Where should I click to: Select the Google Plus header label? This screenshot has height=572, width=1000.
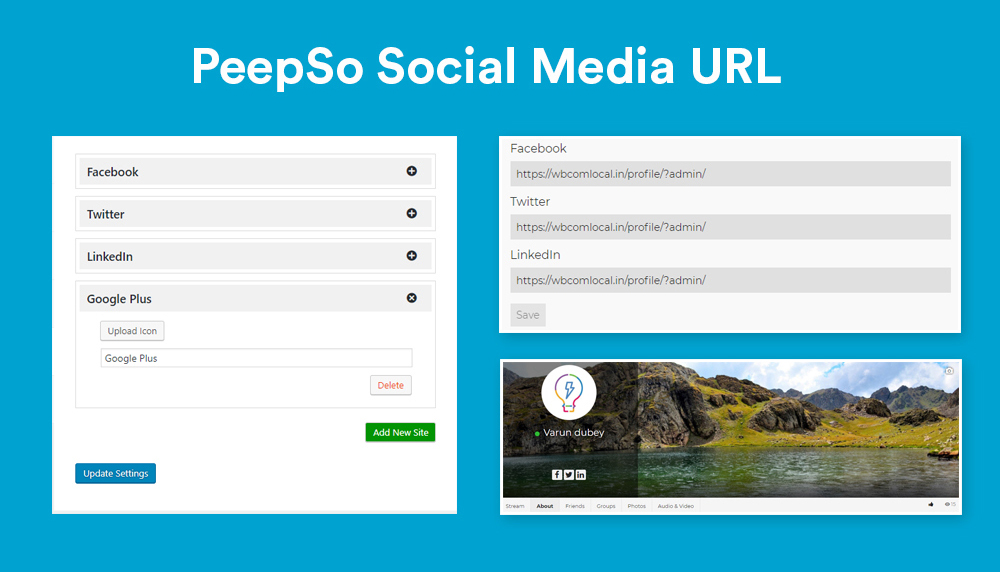[119, 298]
